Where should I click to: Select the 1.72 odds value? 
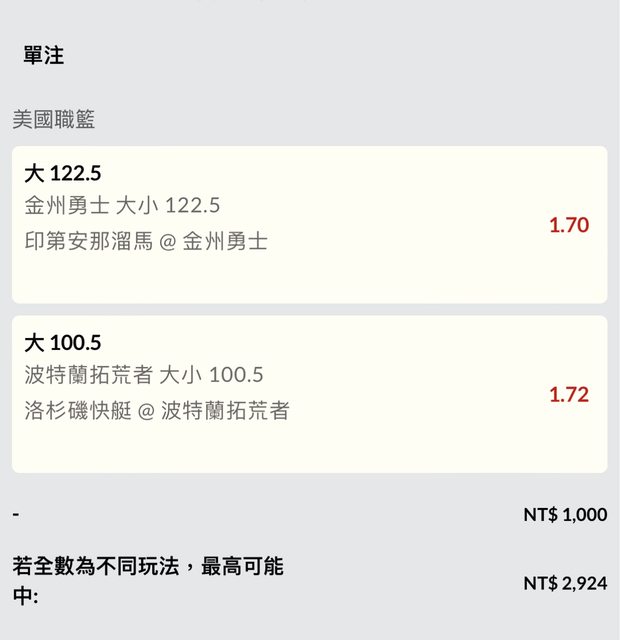pos(568,394)
